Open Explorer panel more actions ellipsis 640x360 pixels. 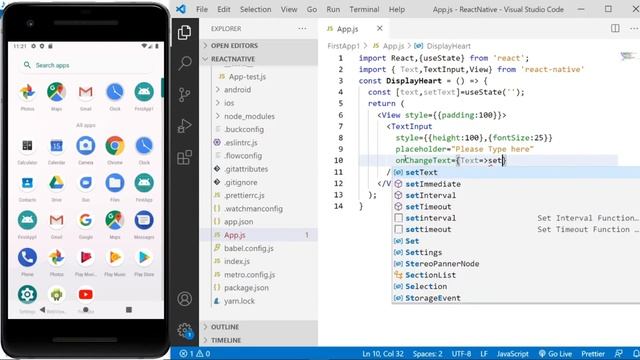pos(302,29)
